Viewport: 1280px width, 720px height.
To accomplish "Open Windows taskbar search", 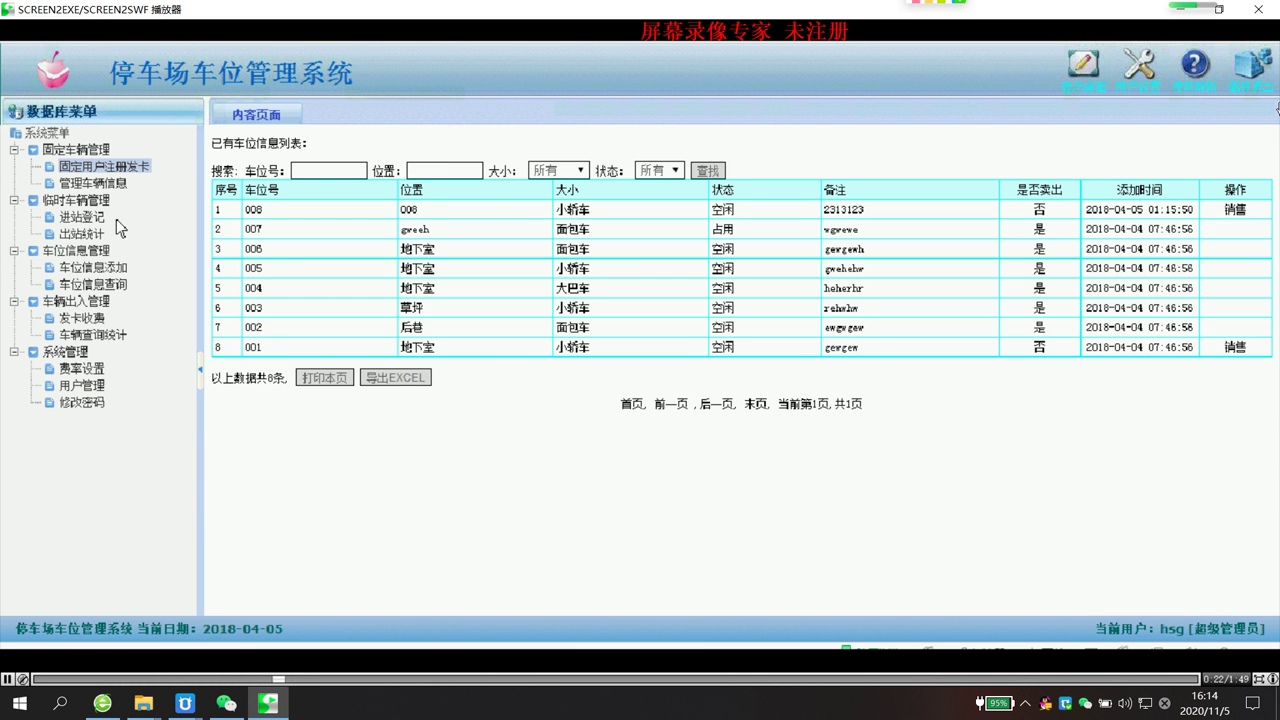I will [60, 704].
